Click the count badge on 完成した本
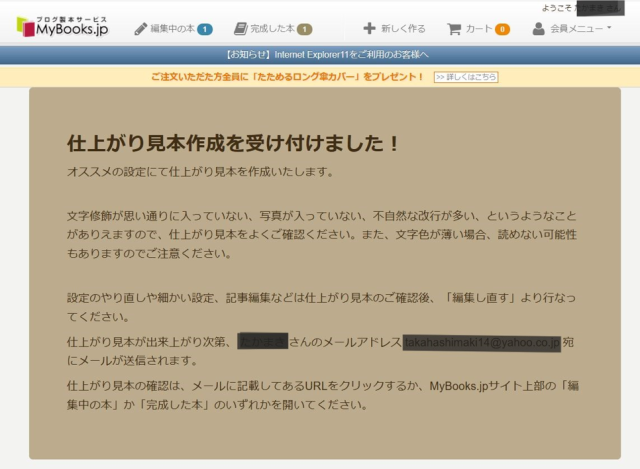The height and width of the screenshot is (469, 640). (x=304, y=29)
